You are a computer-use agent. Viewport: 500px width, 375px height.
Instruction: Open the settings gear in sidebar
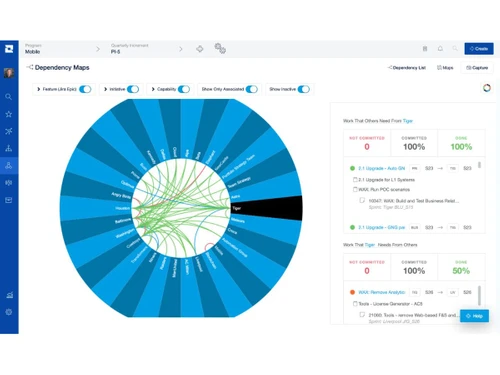(x=9, y=312)
